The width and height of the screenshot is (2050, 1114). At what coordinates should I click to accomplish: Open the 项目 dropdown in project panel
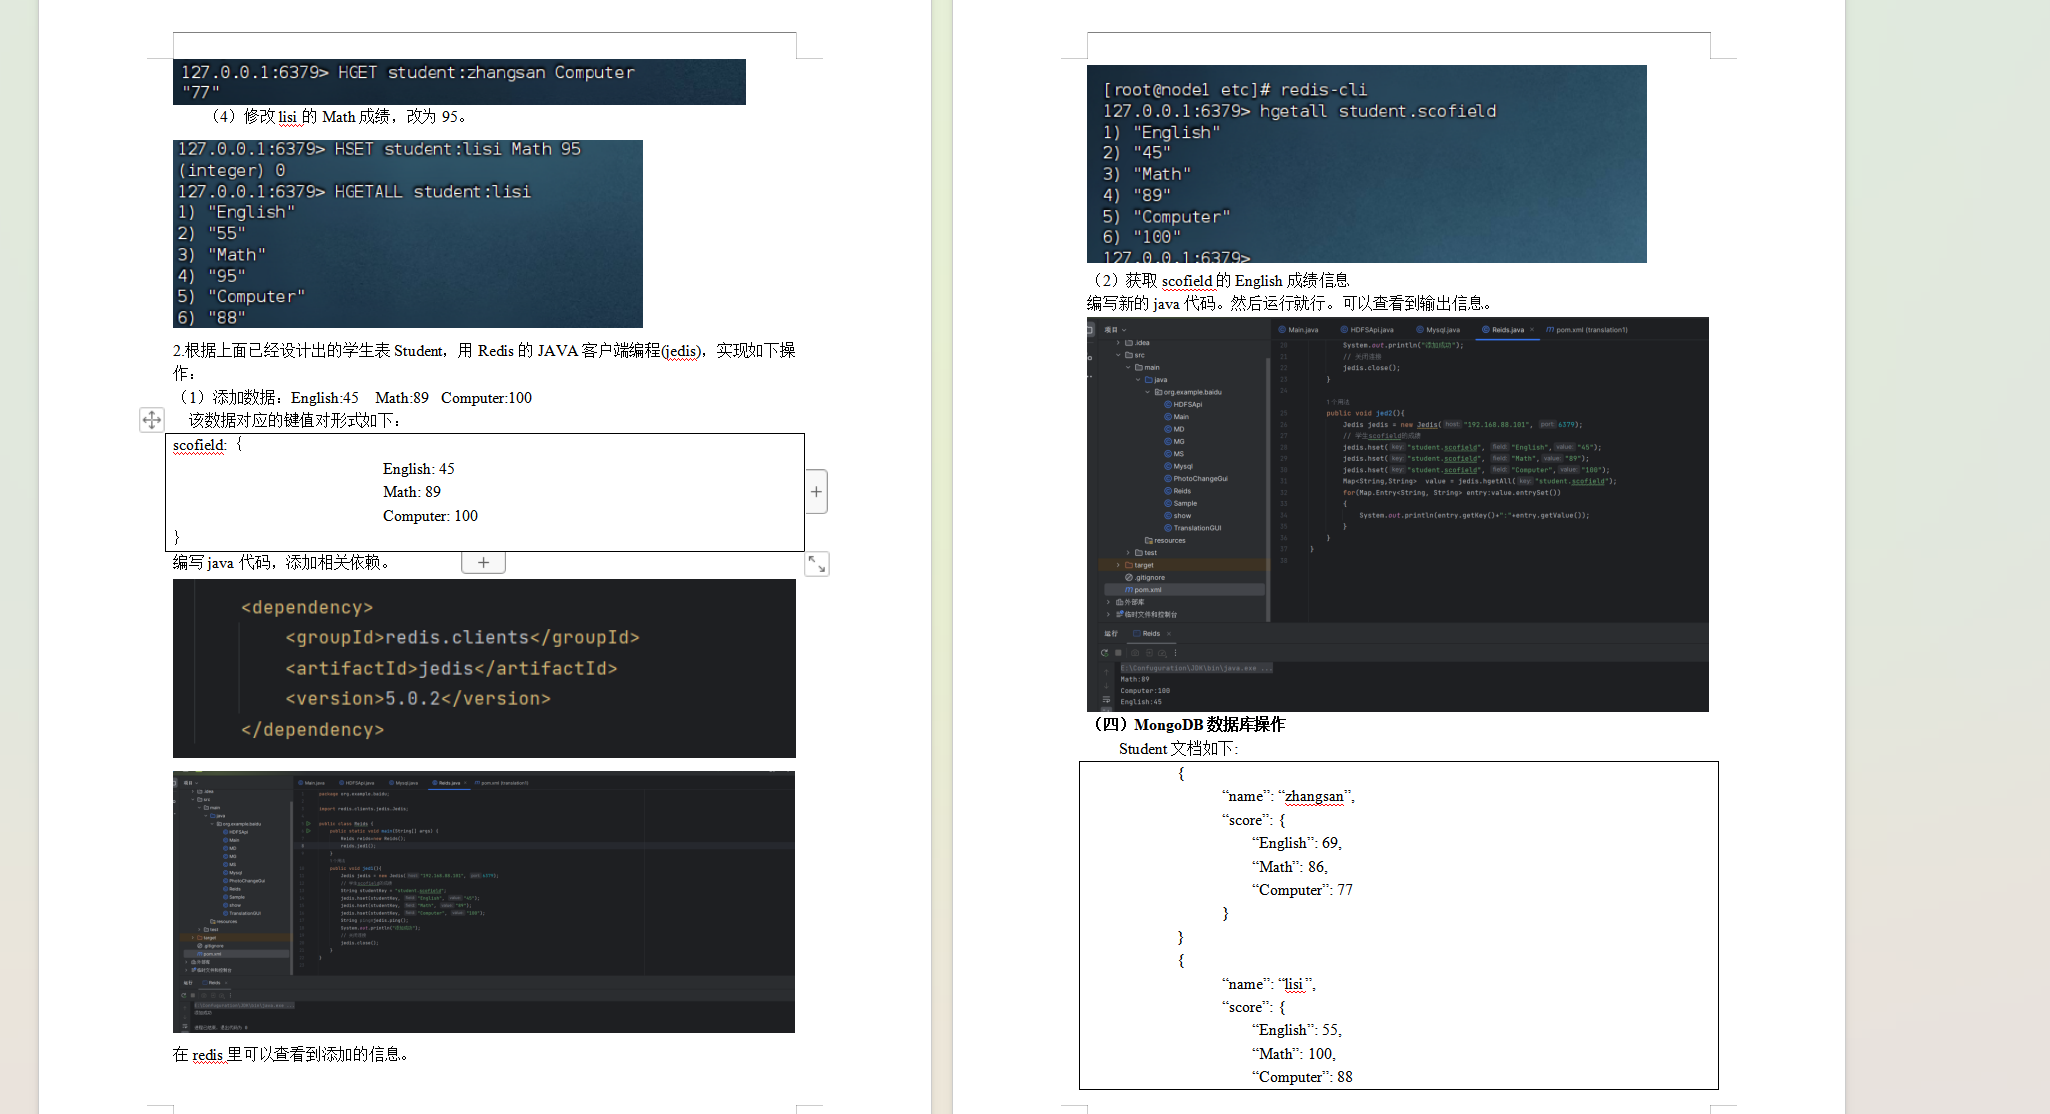[x=1115, y=330]
